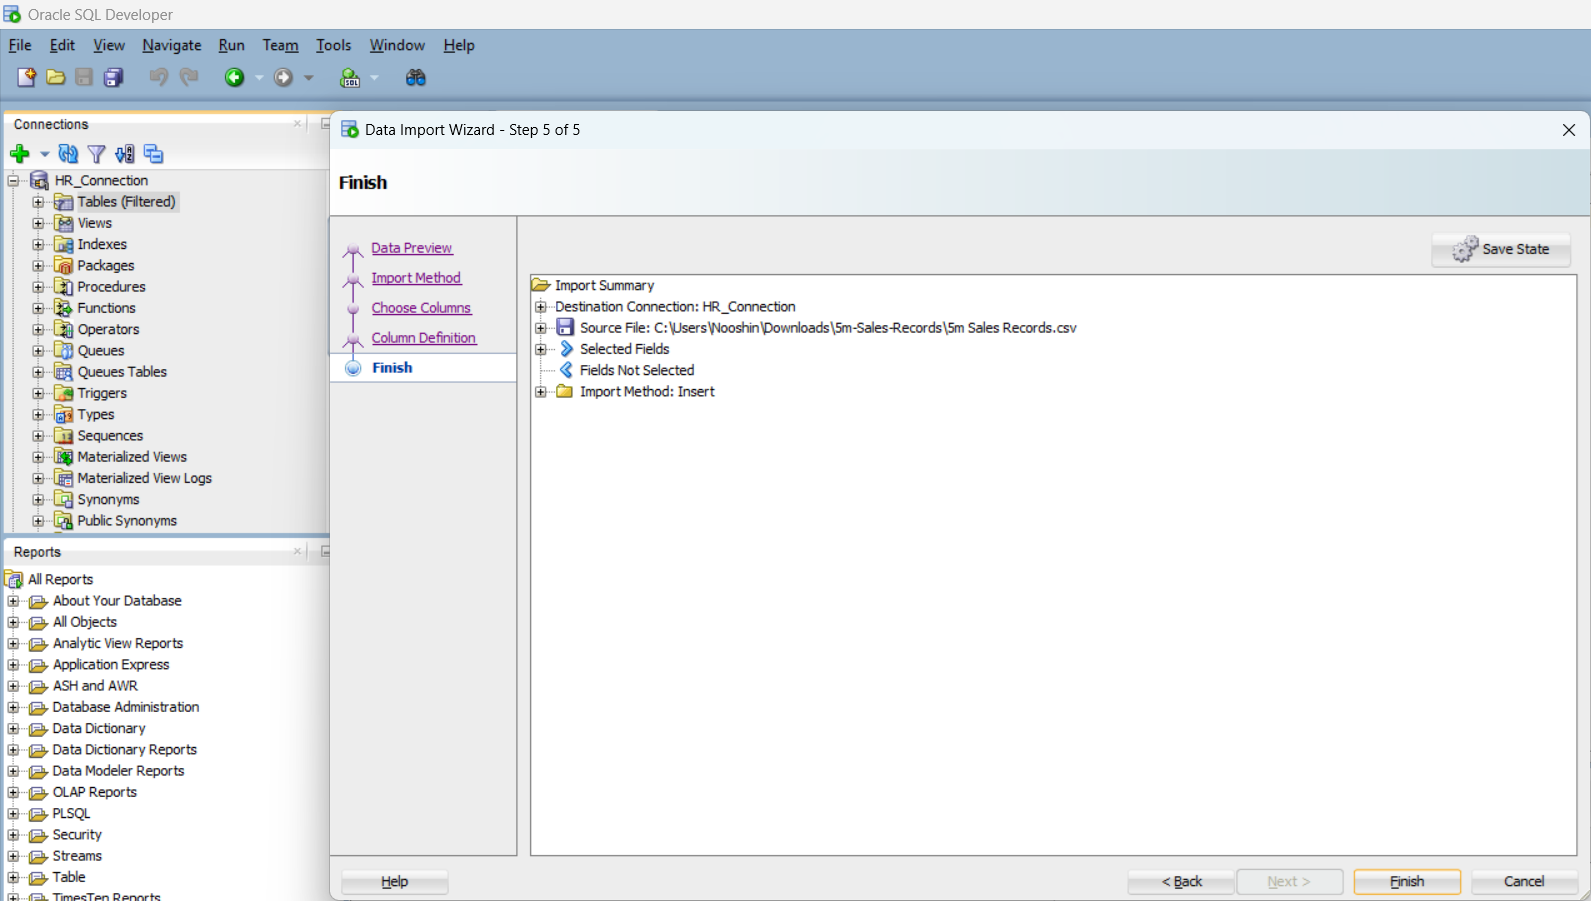Open the Tools menu
This screenshot has height=901, width=1591.
click(x=333, y=45)
